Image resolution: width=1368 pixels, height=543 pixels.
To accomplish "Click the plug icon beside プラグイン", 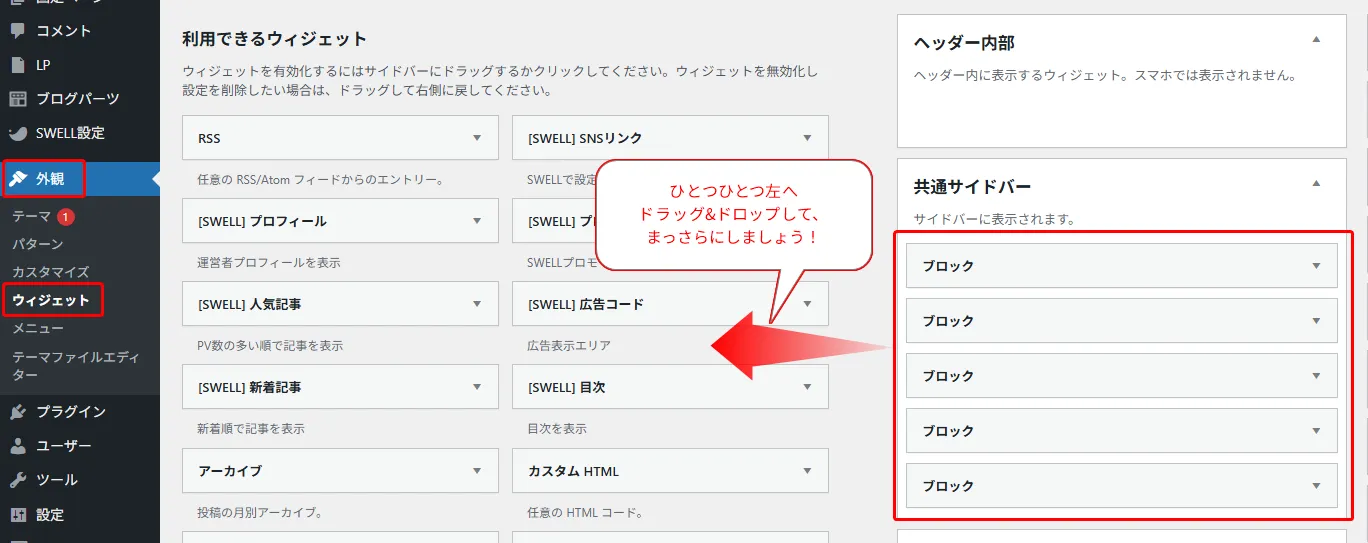I will [x=17, y=412].
